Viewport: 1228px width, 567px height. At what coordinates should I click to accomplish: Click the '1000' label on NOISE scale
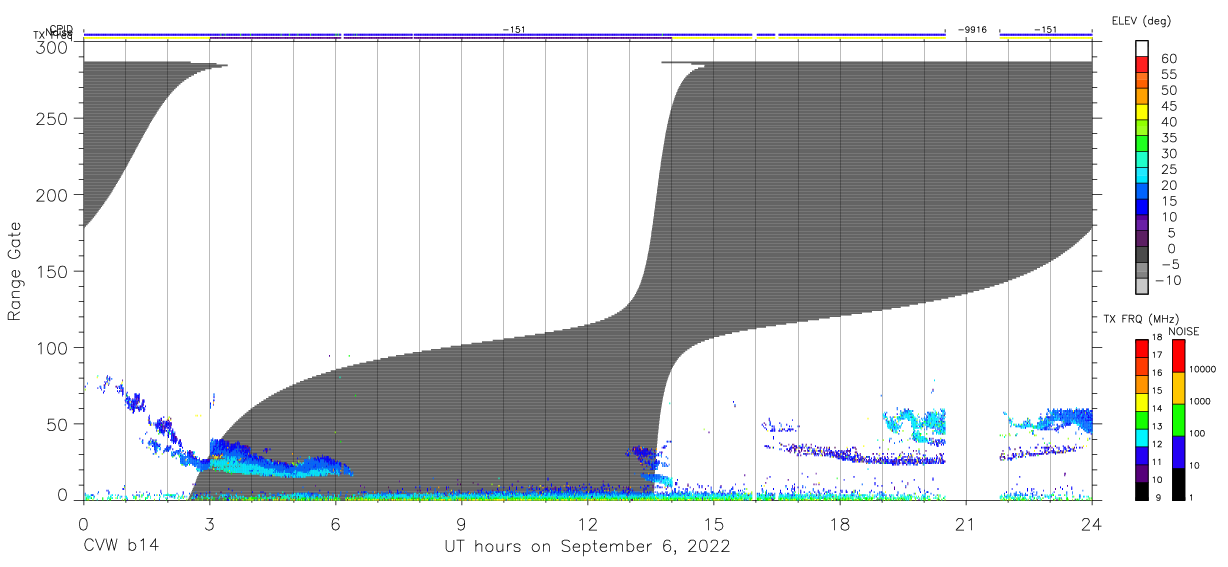click(x=1201, y=404)
